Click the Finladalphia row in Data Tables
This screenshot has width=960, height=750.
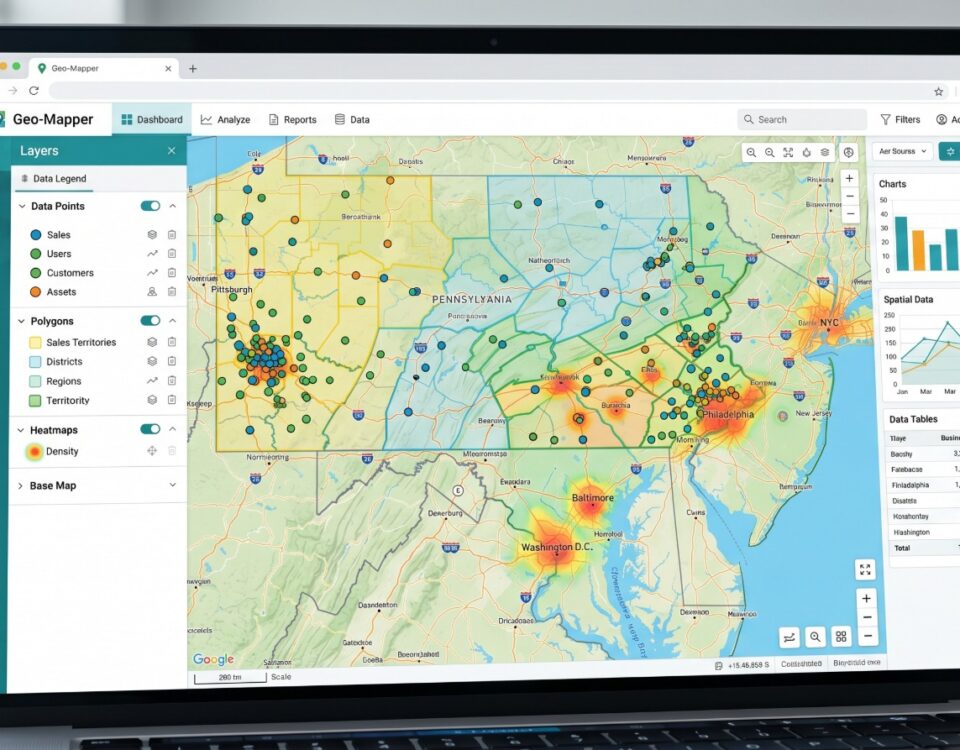click(923, 485)
